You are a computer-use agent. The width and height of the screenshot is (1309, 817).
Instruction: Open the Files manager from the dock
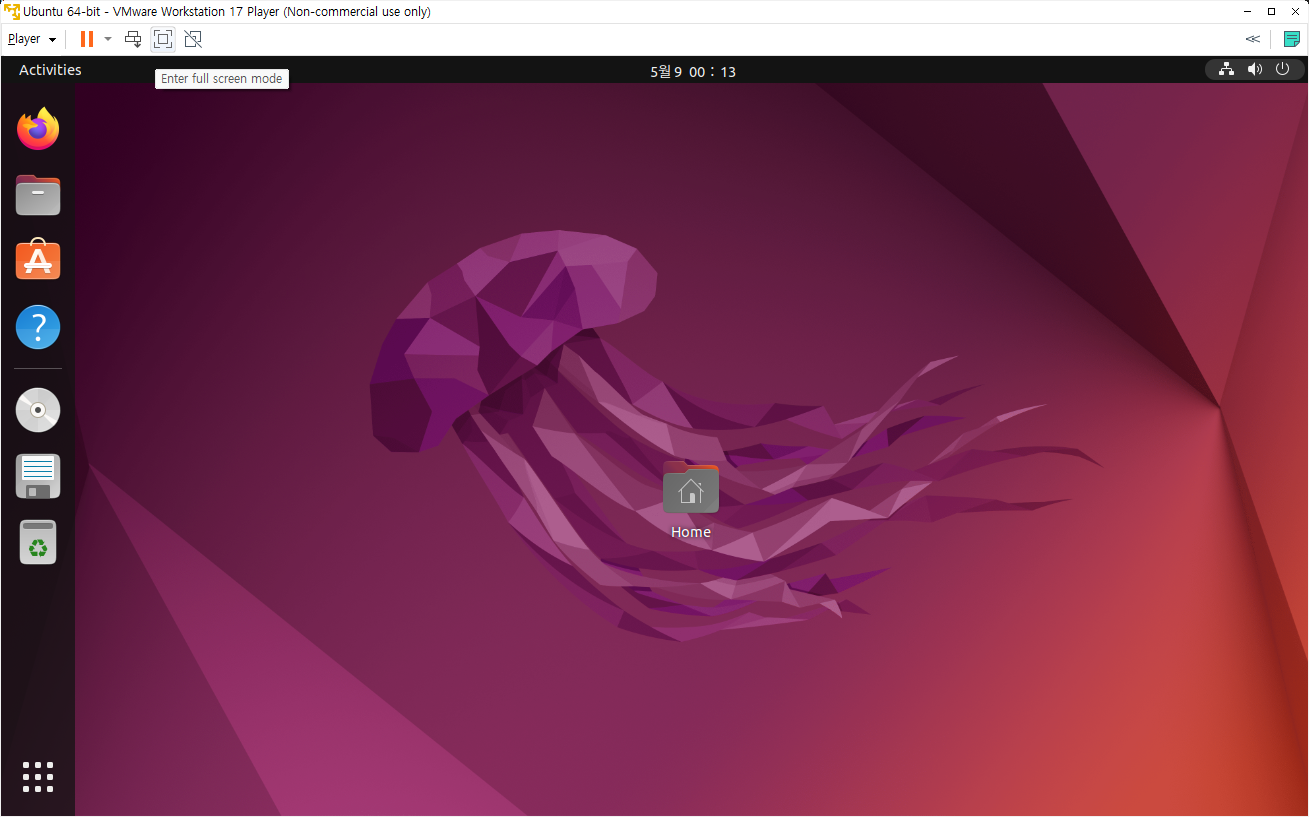click(38, 195)
